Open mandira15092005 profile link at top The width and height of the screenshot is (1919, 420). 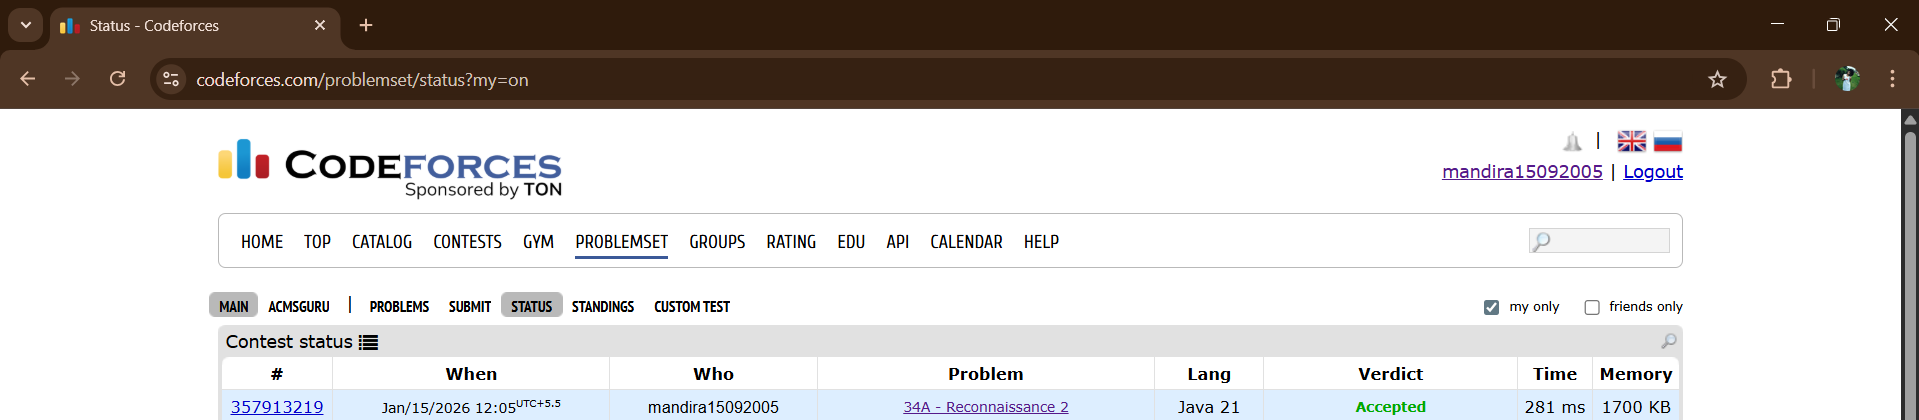pos(1522,172)
